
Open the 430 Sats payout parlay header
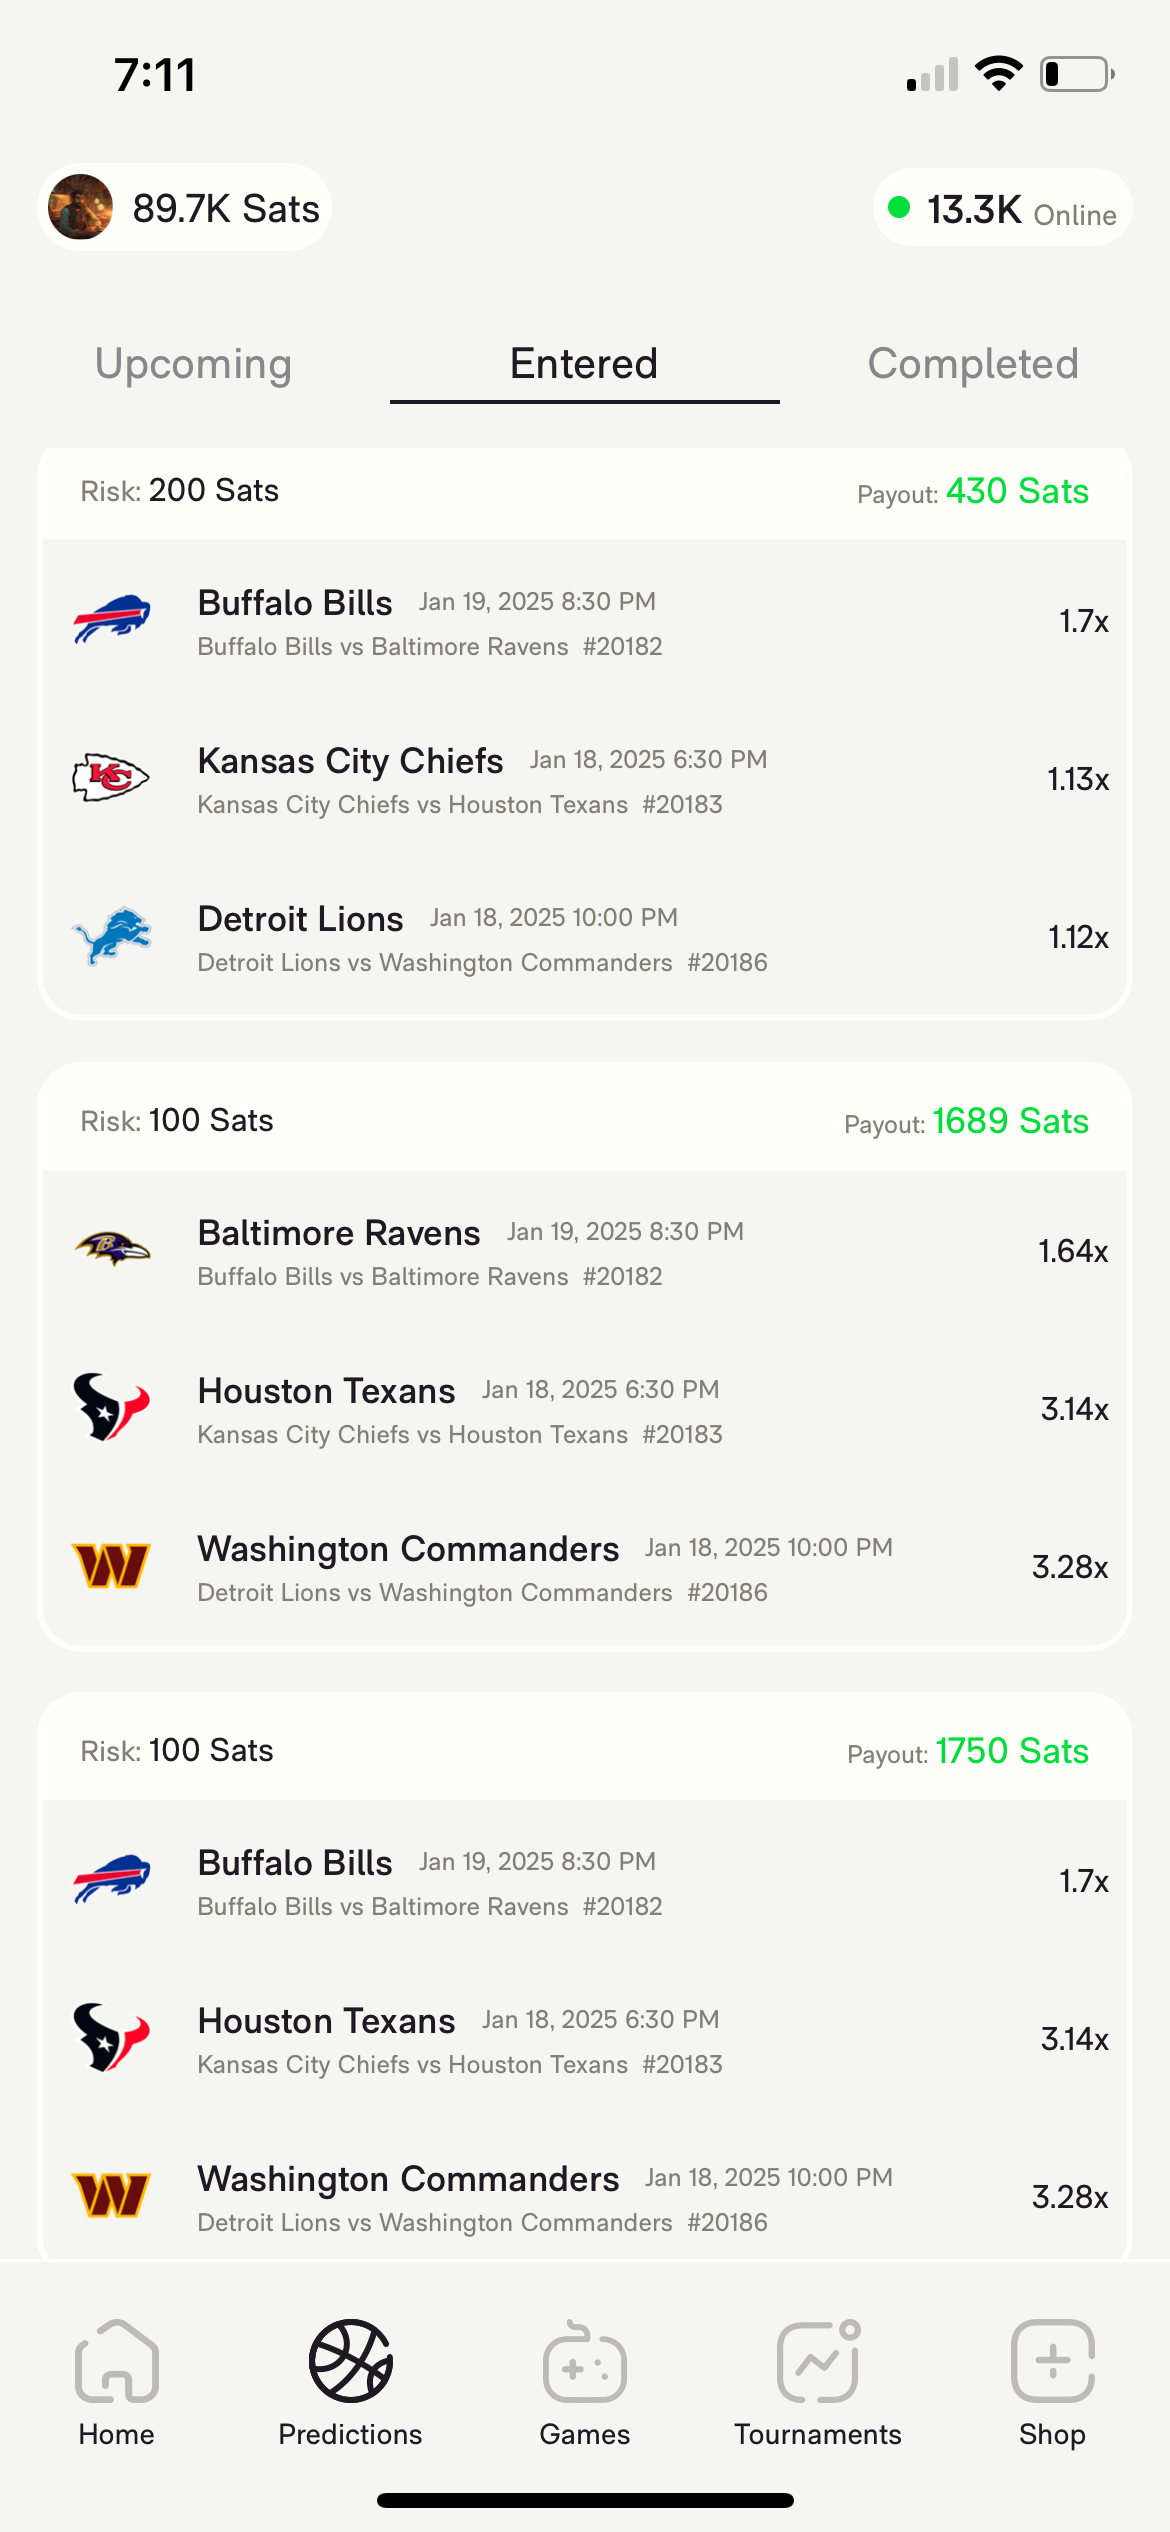coord(584,491)
